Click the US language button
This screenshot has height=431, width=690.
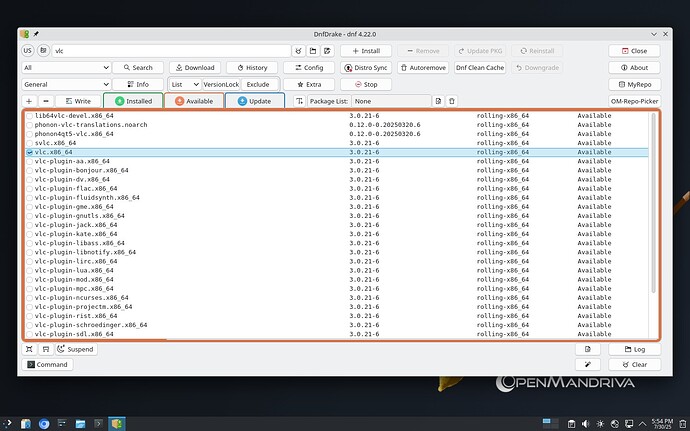[x=28, y=51]
